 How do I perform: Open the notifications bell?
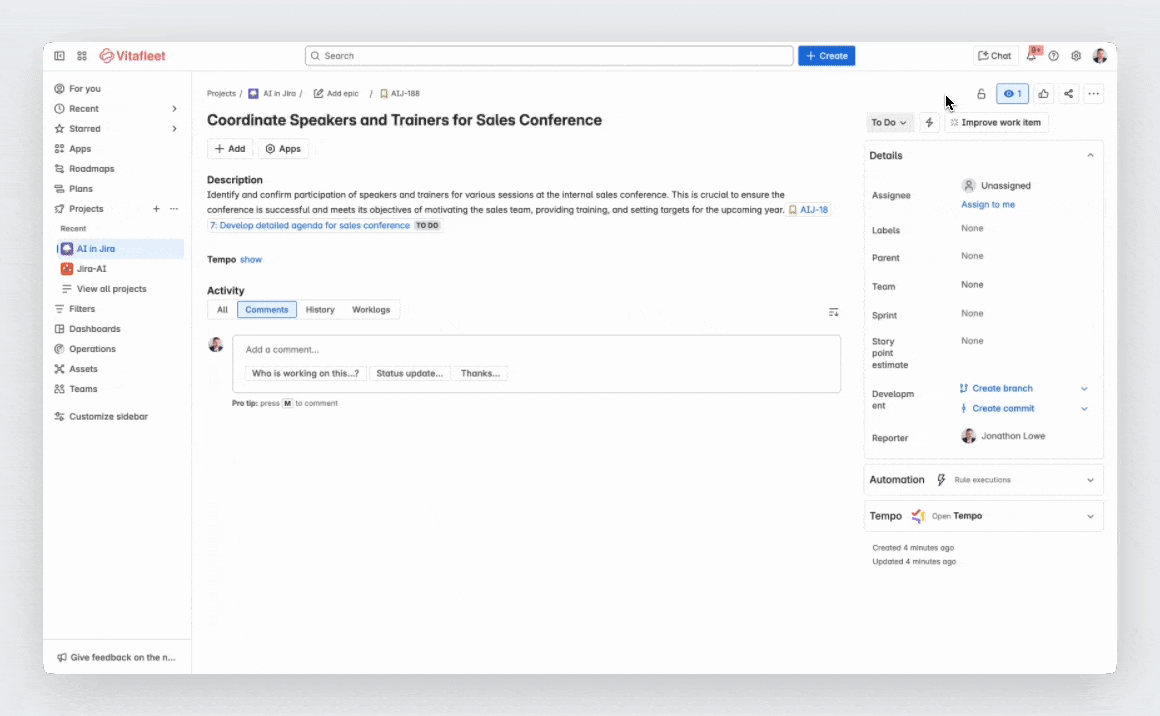pos(1031,55)
